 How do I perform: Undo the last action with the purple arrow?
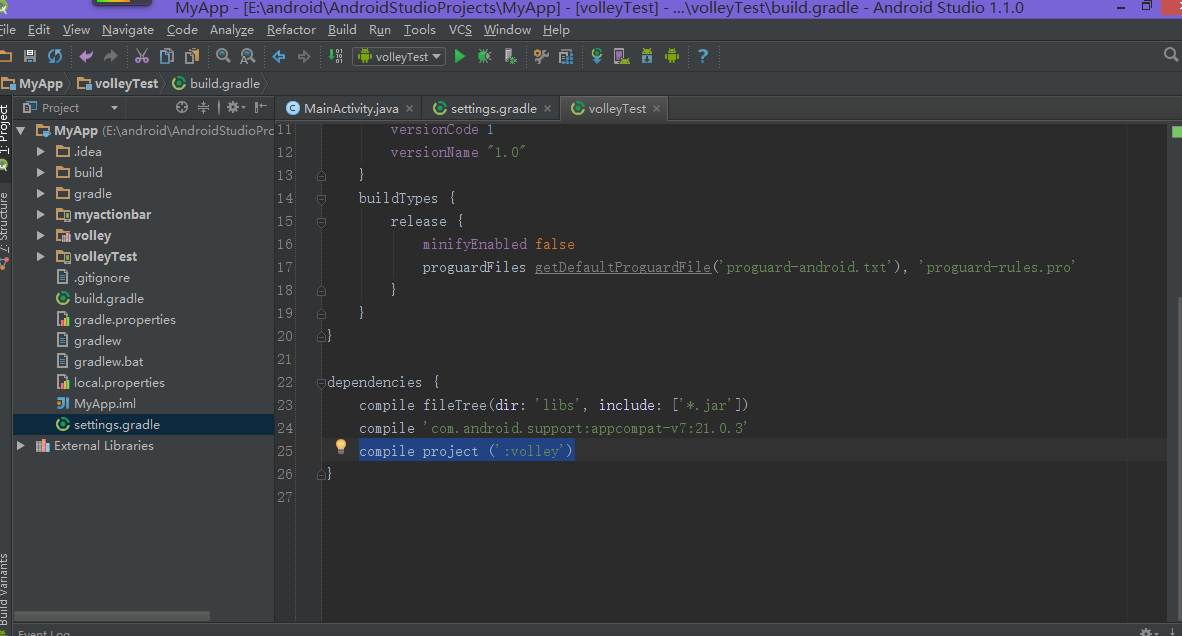point(86,57)
